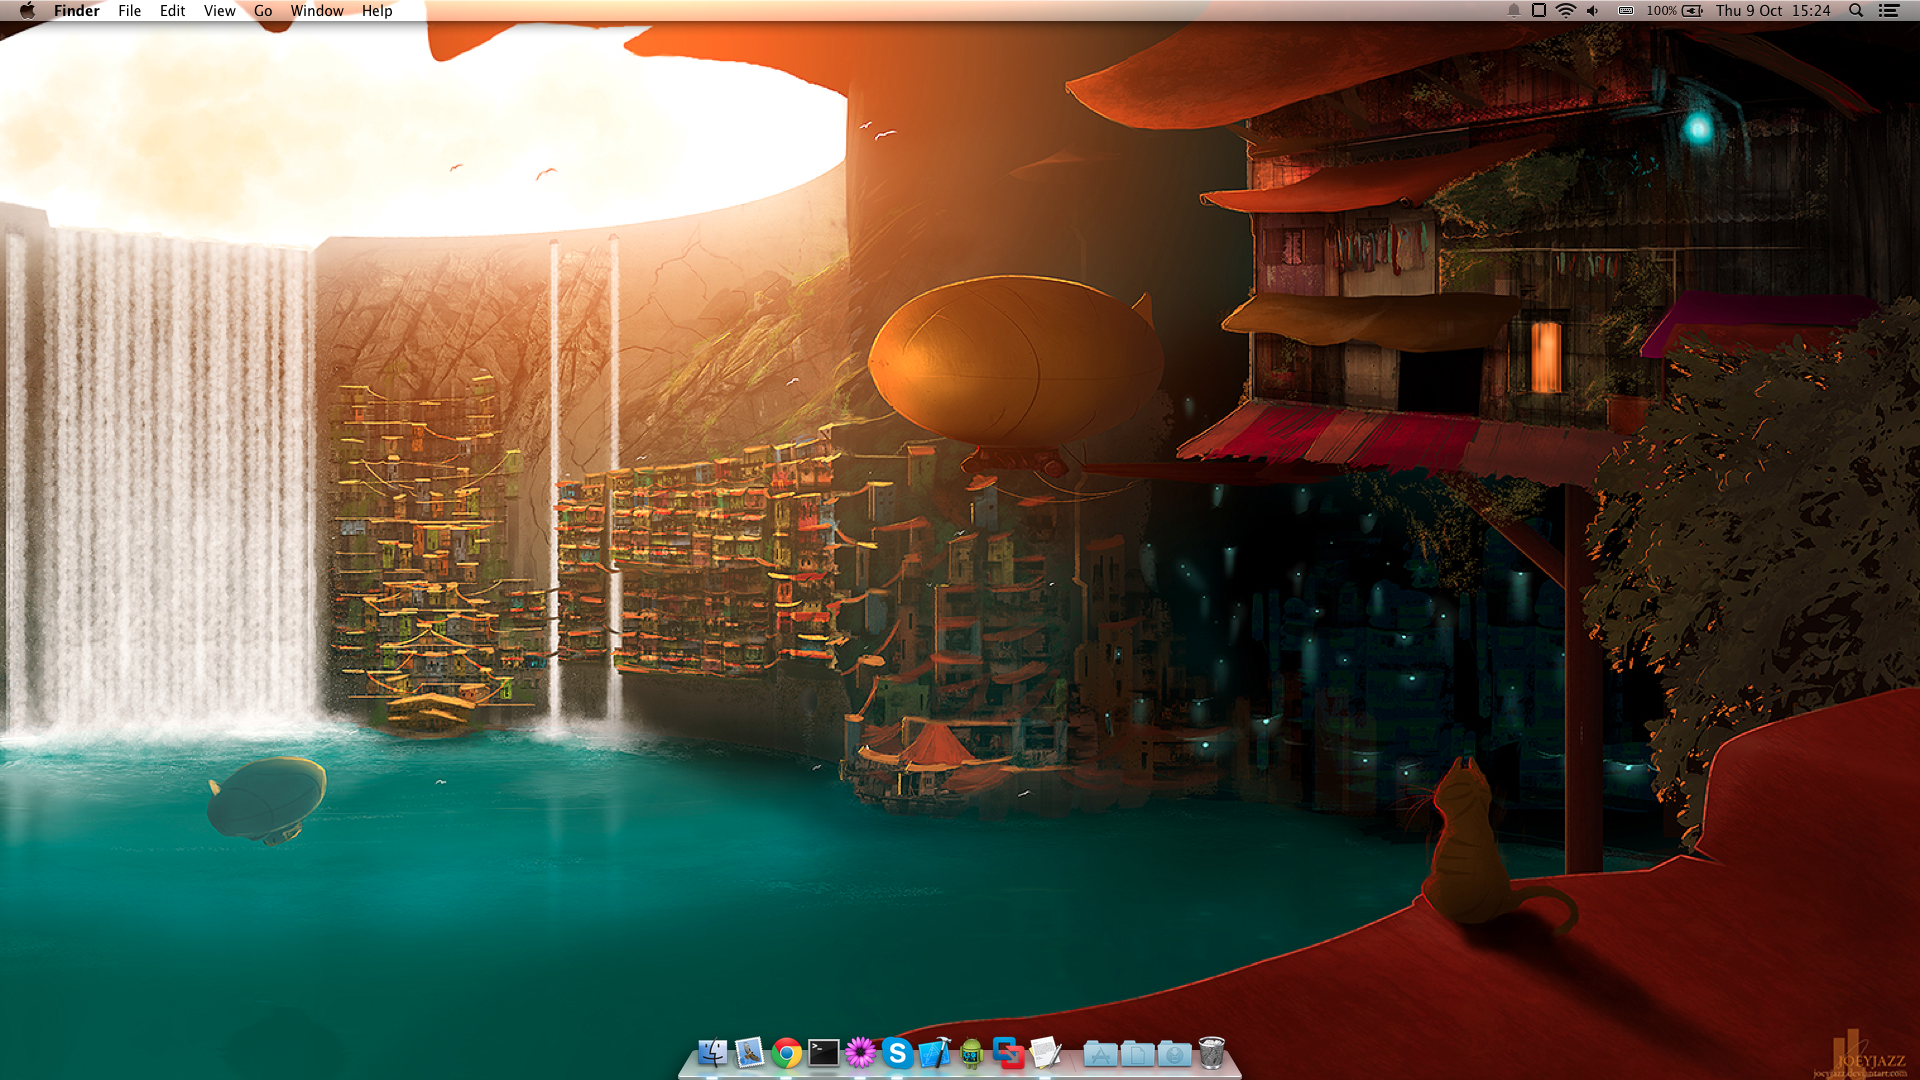1920x1080 pixels.
Task: Launch the Android robot app
Action: [x=971, y=1053]
